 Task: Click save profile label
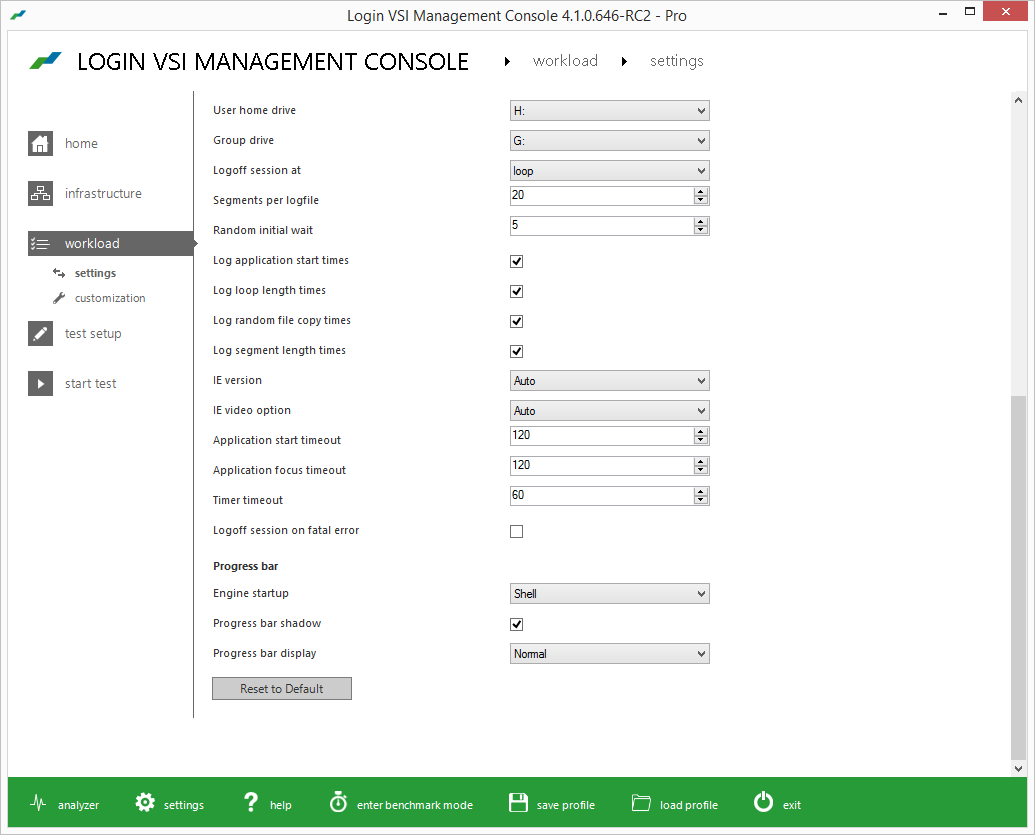566,805
